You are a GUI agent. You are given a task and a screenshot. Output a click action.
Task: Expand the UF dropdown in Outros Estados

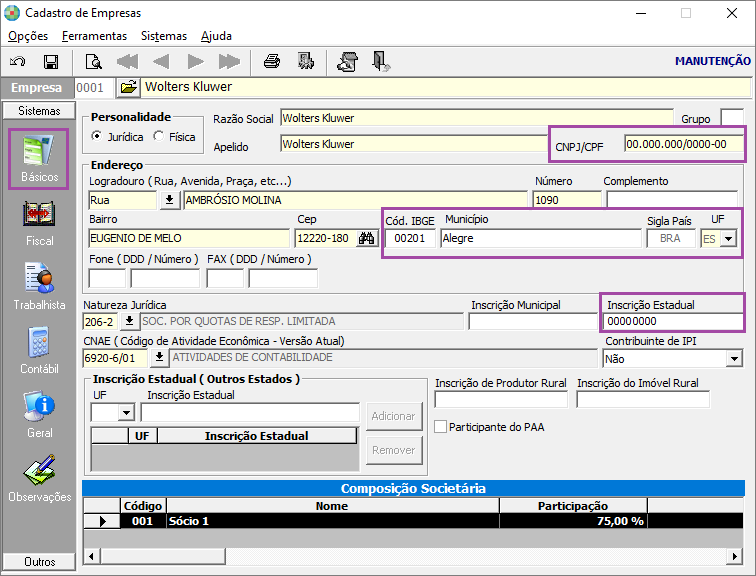(126, 413)
